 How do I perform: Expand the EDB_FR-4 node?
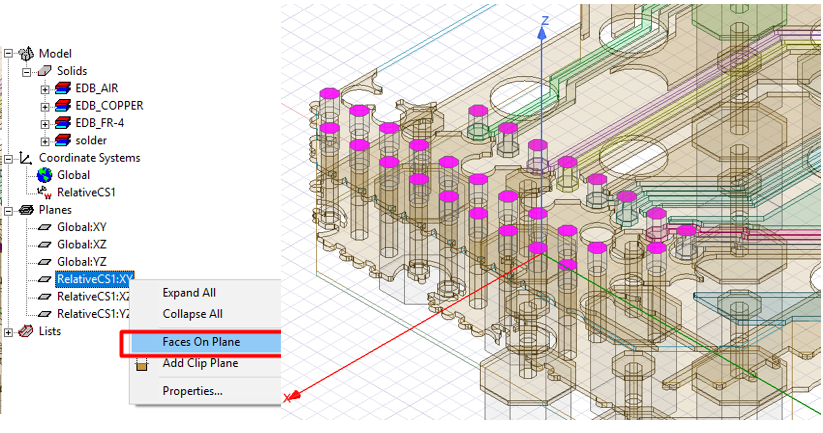coord(45,124)
